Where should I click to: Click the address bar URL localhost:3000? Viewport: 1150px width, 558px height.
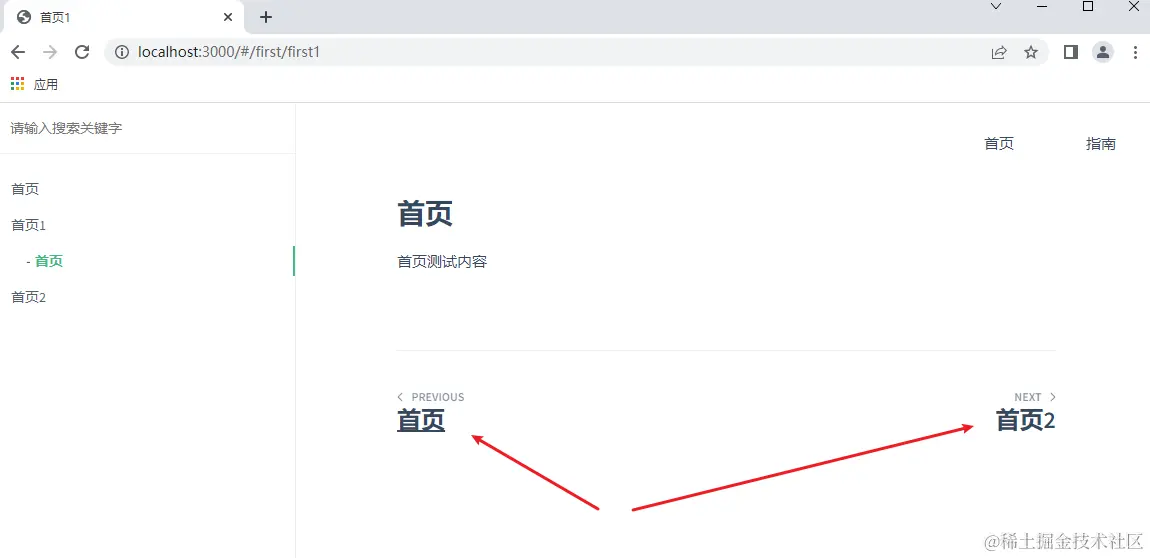[x=228, y=53]
